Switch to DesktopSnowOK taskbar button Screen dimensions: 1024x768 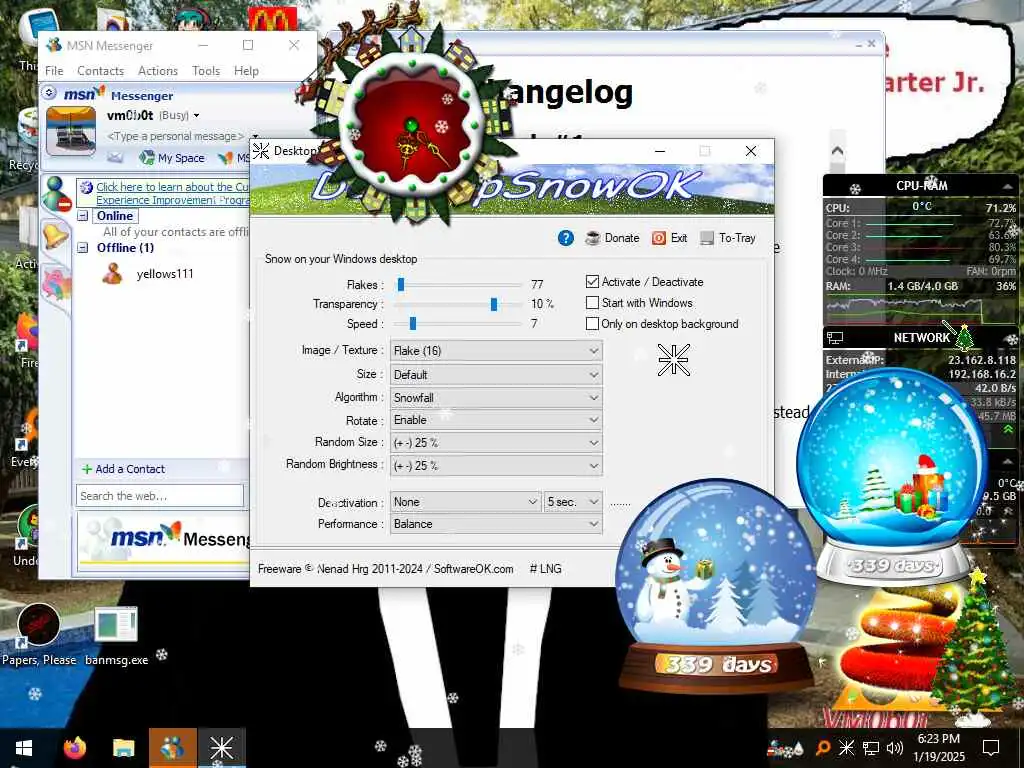point(221,748)
